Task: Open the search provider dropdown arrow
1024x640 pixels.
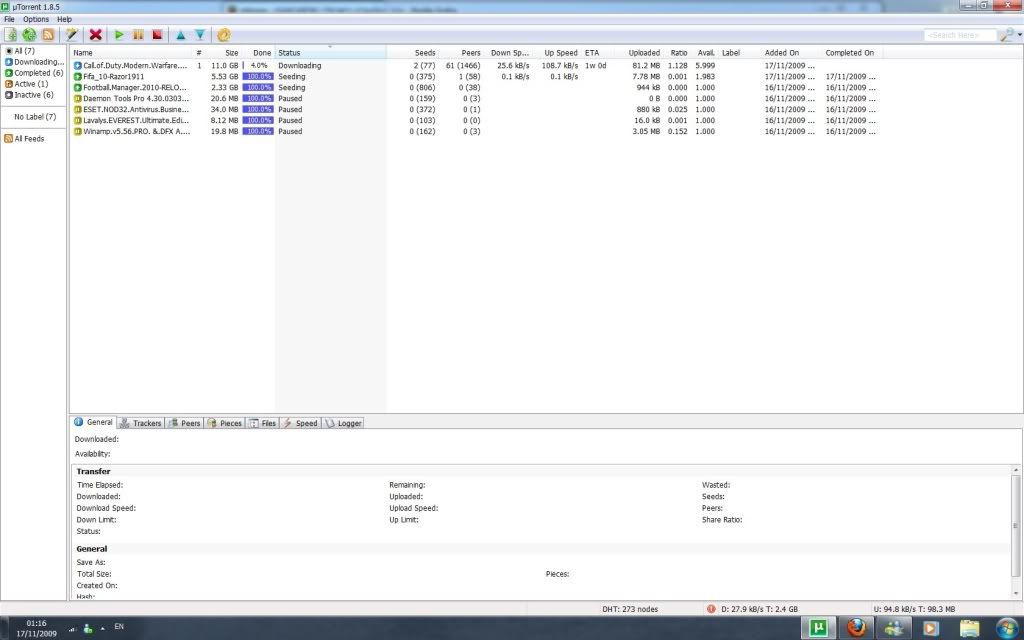Action: coord(1019,35)
